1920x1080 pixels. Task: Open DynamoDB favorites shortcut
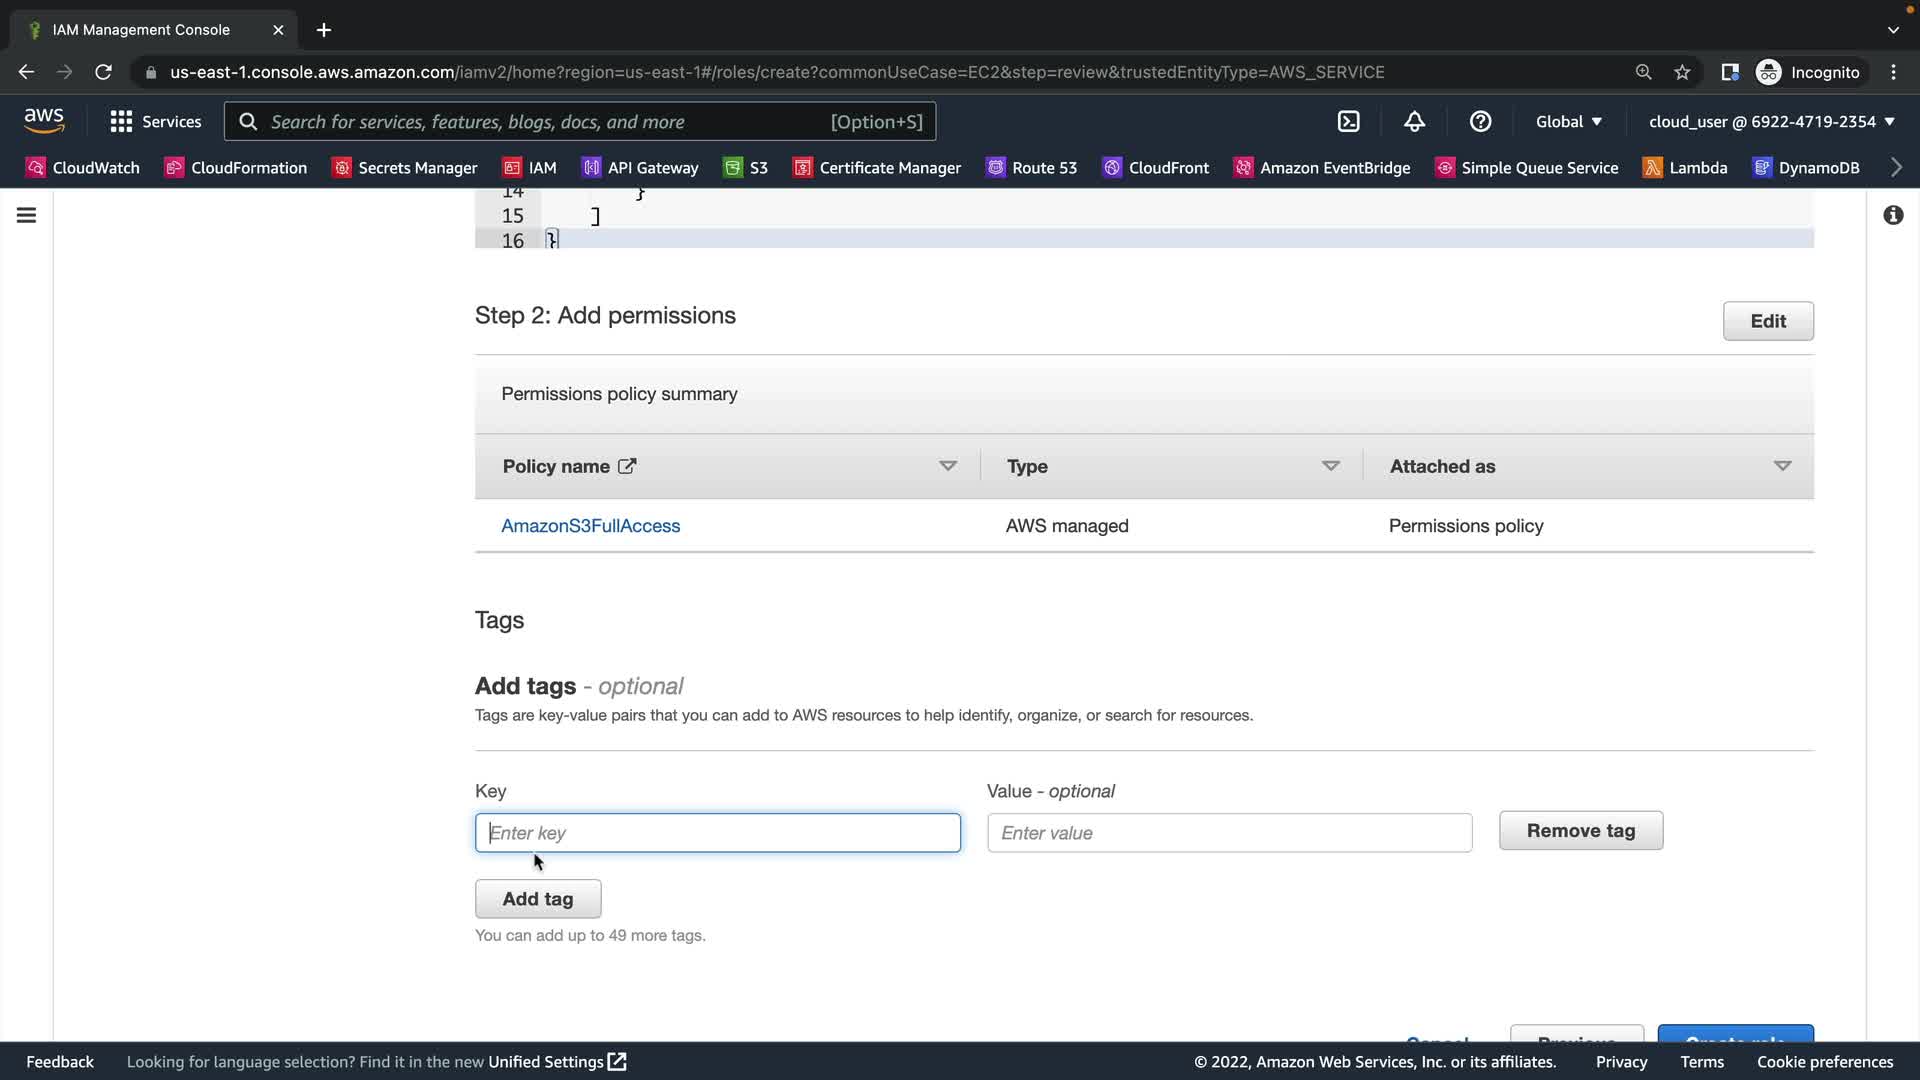tap(1806, 168)
